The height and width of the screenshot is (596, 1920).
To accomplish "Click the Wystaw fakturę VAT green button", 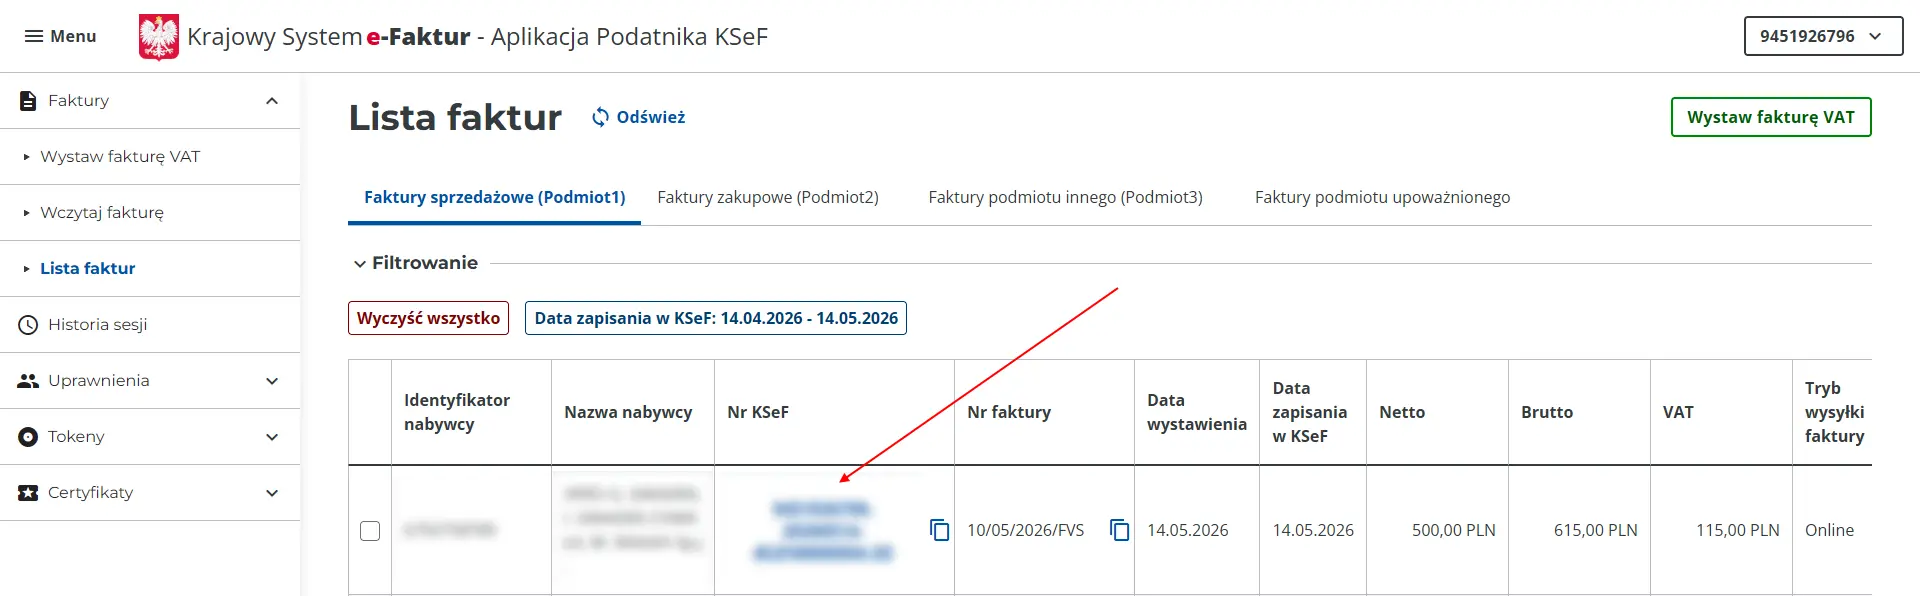I will pyautogui.click(x=1771, y=117).
